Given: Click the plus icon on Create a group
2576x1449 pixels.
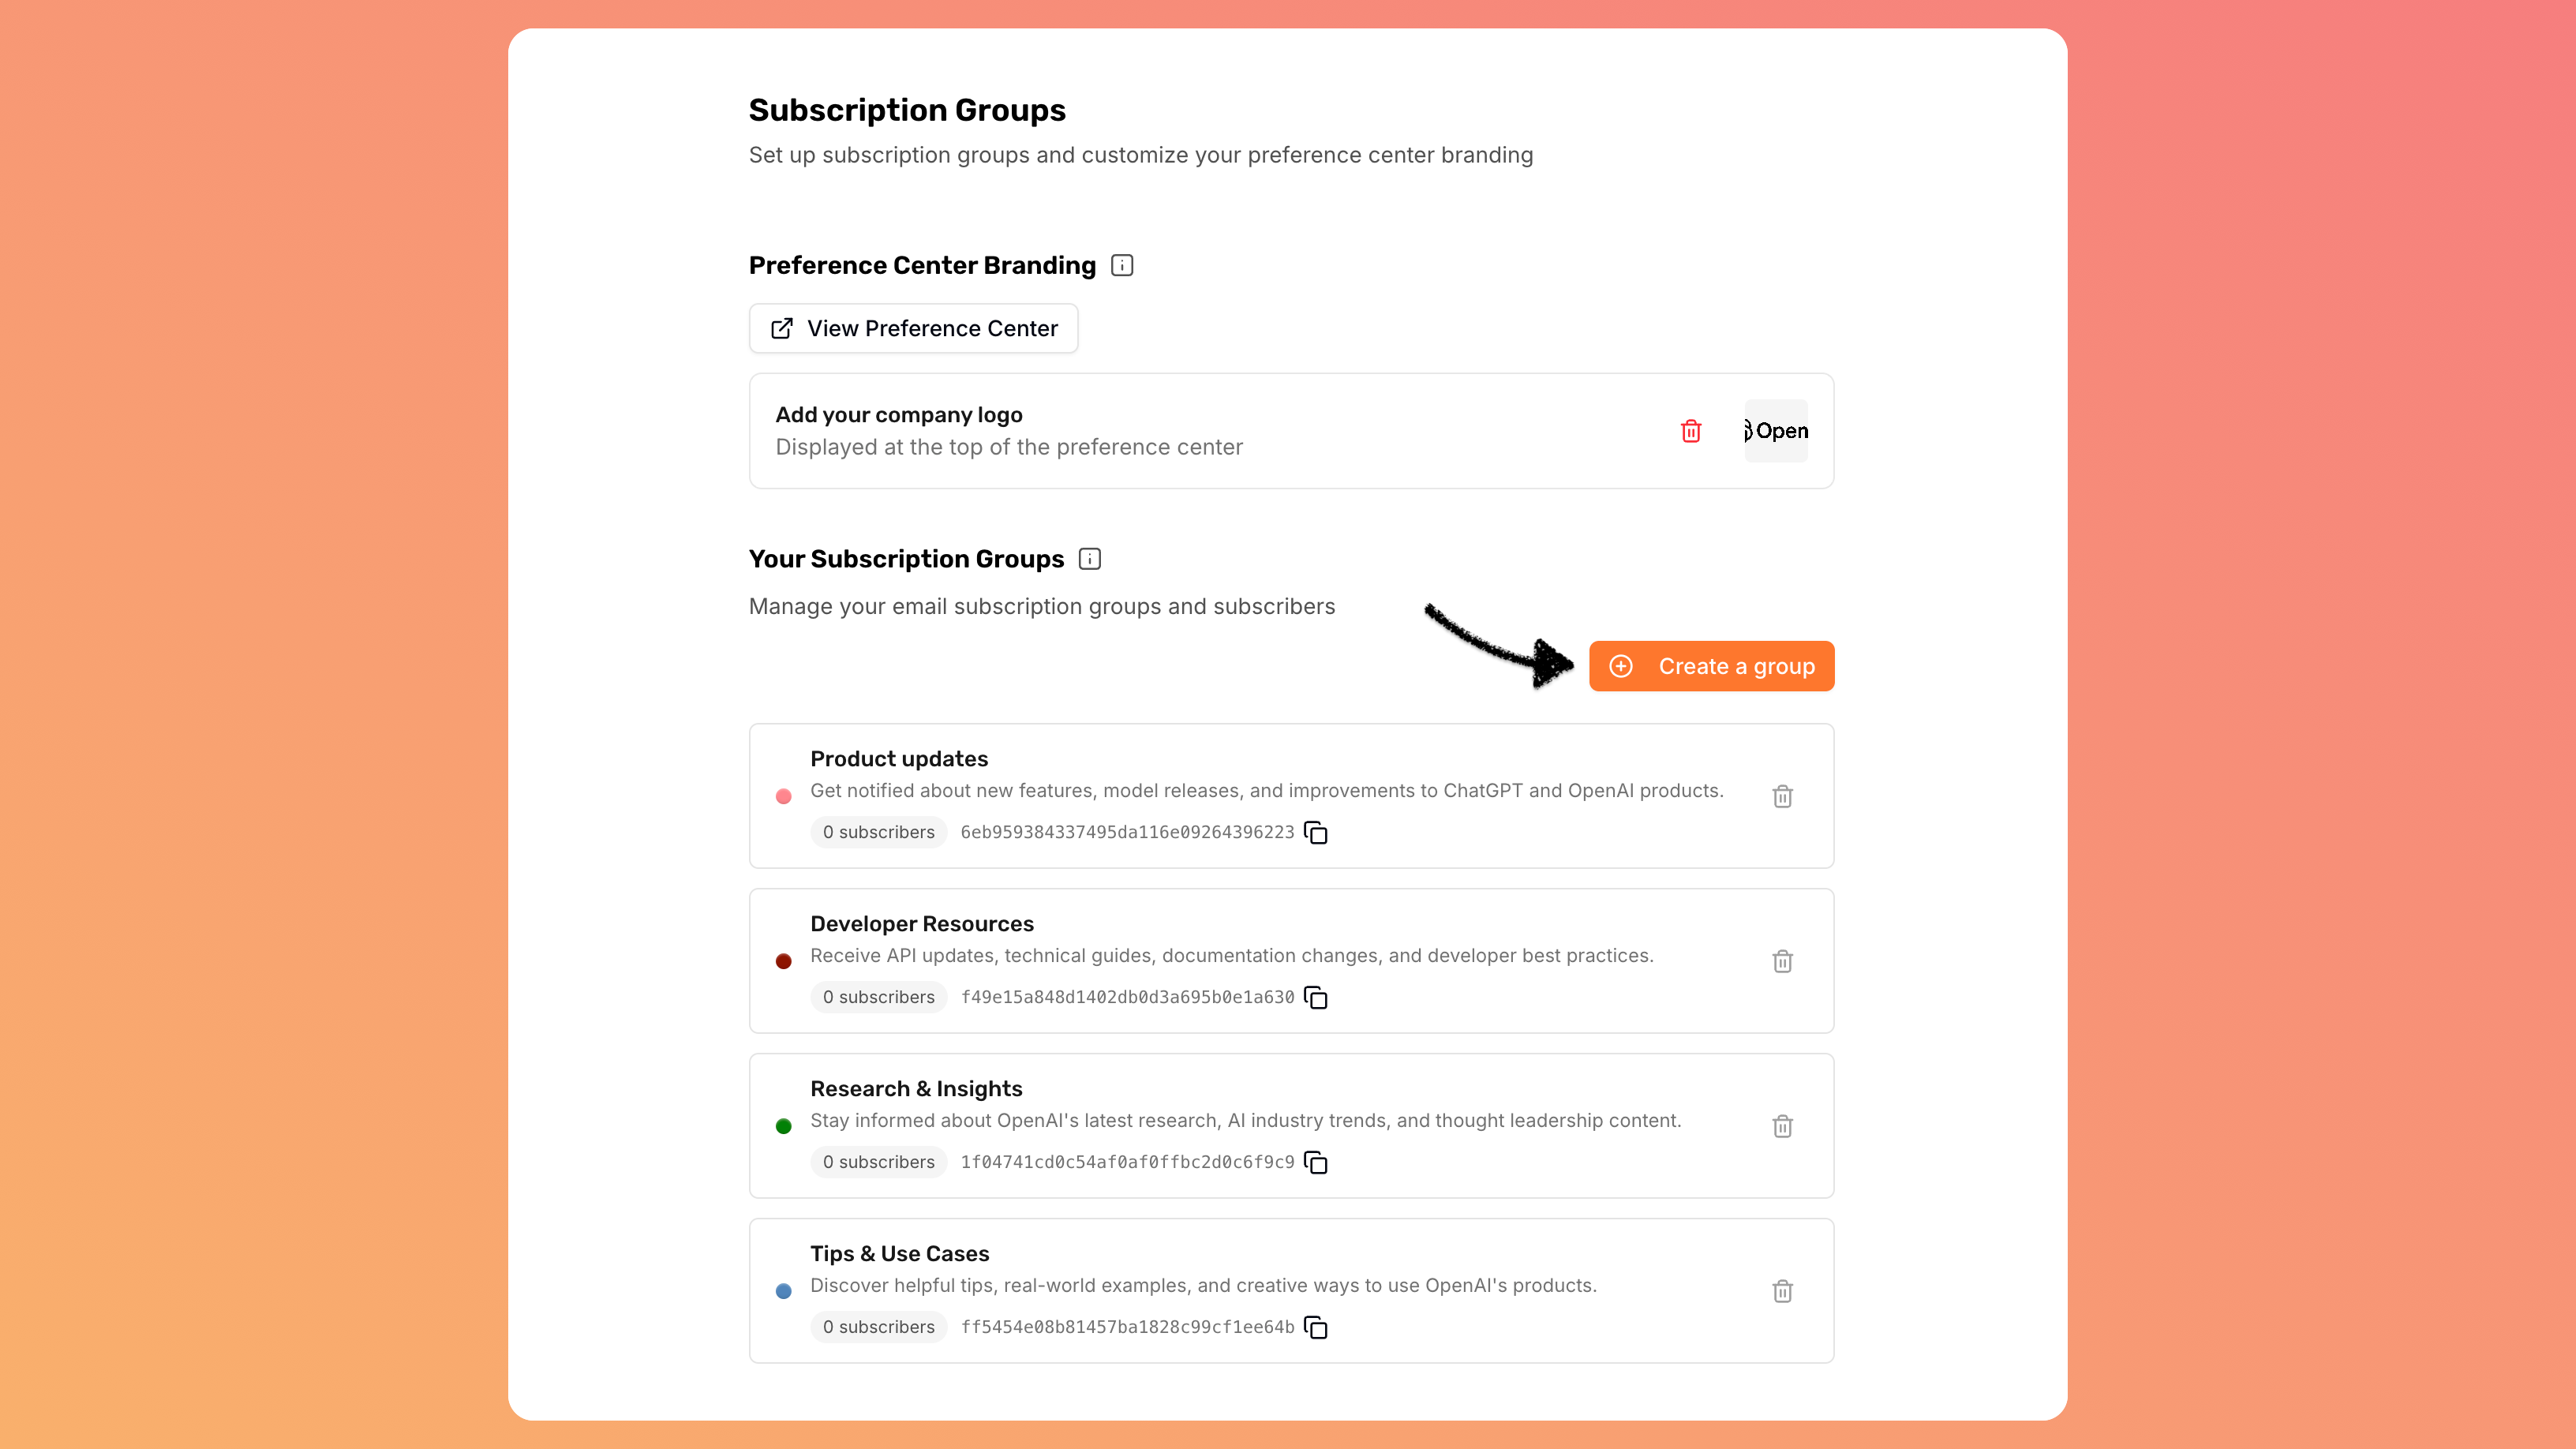Looking at the screenshot, I should point(1621,666).
